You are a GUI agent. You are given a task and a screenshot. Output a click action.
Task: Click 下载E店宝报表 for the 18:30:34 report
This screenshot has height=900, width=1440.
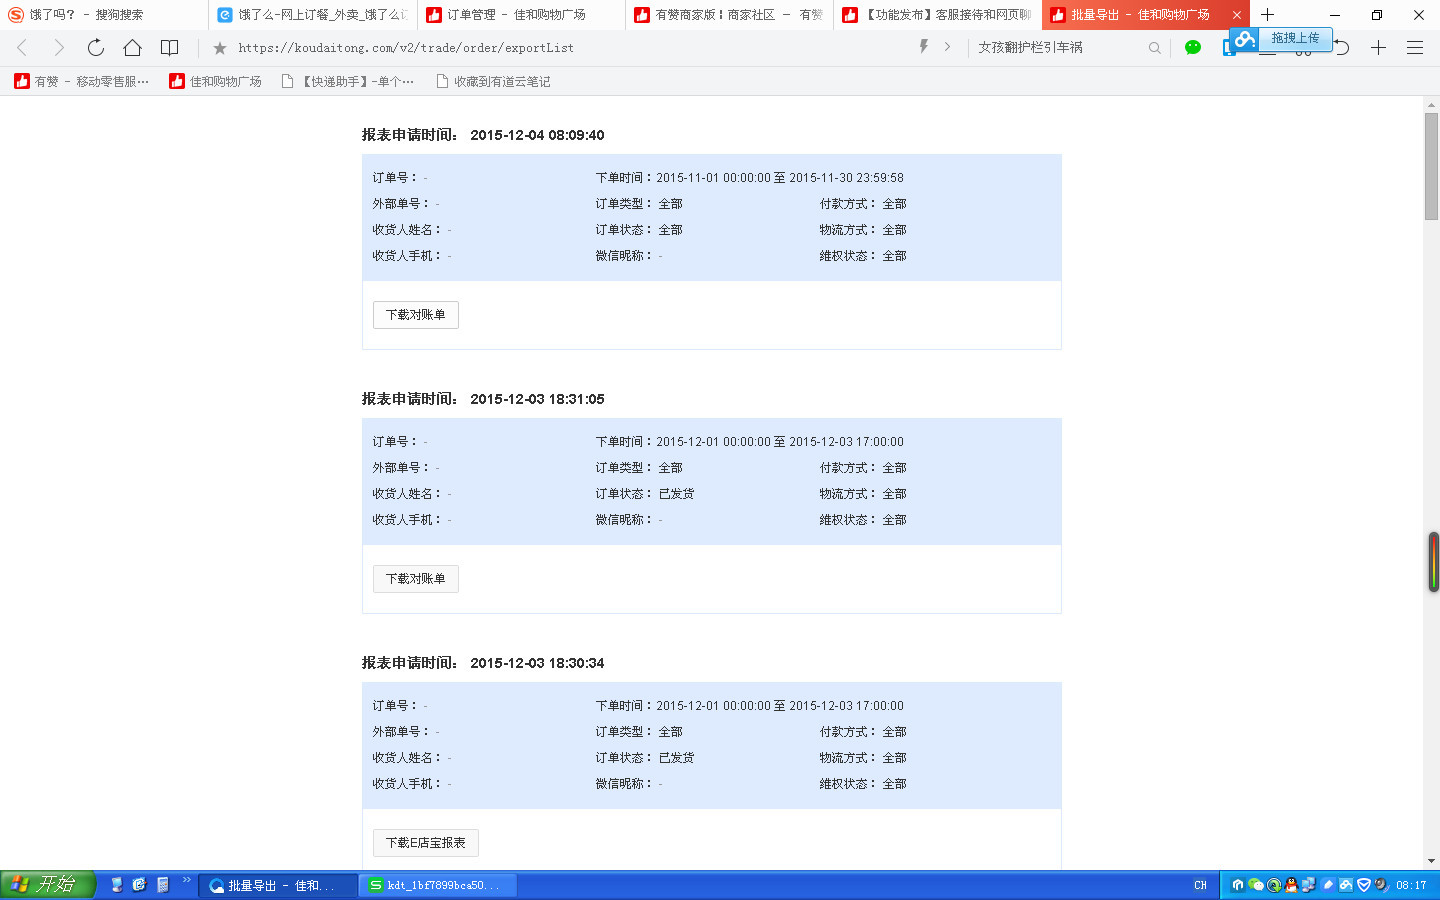pos(426,843)
